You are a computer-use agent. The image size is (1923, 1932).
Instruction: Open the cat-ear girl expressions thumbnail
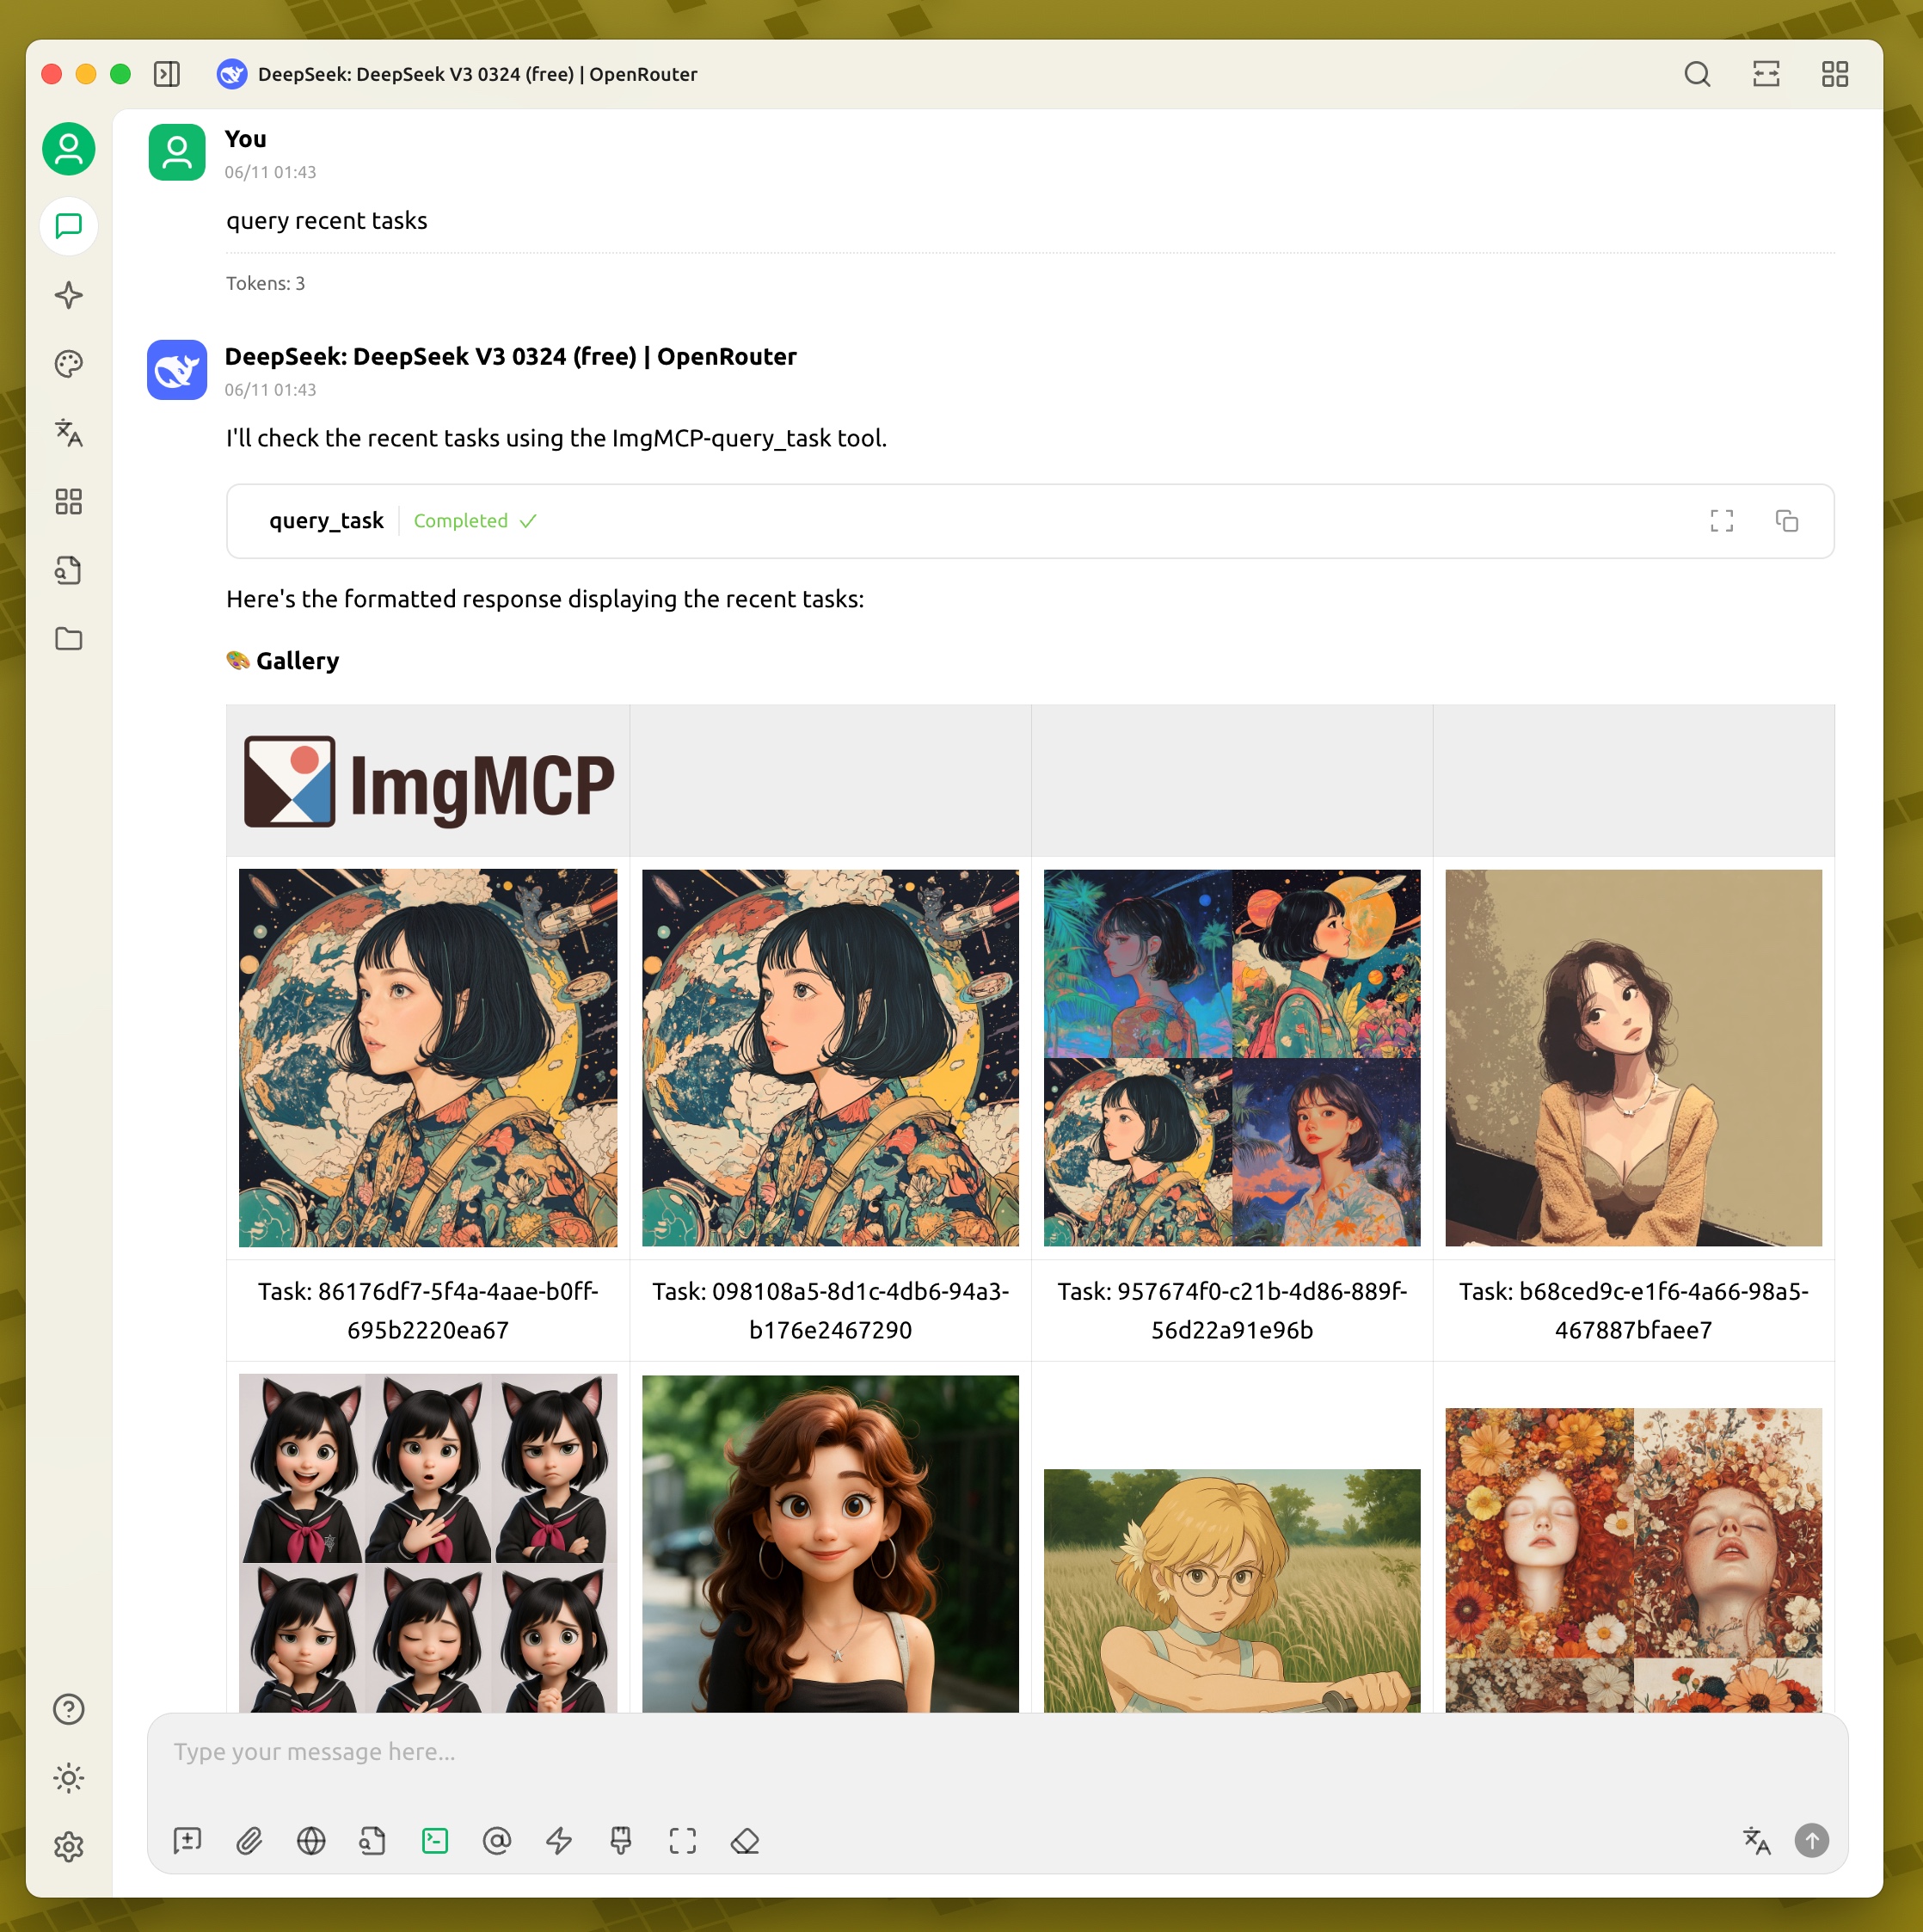428,1543
